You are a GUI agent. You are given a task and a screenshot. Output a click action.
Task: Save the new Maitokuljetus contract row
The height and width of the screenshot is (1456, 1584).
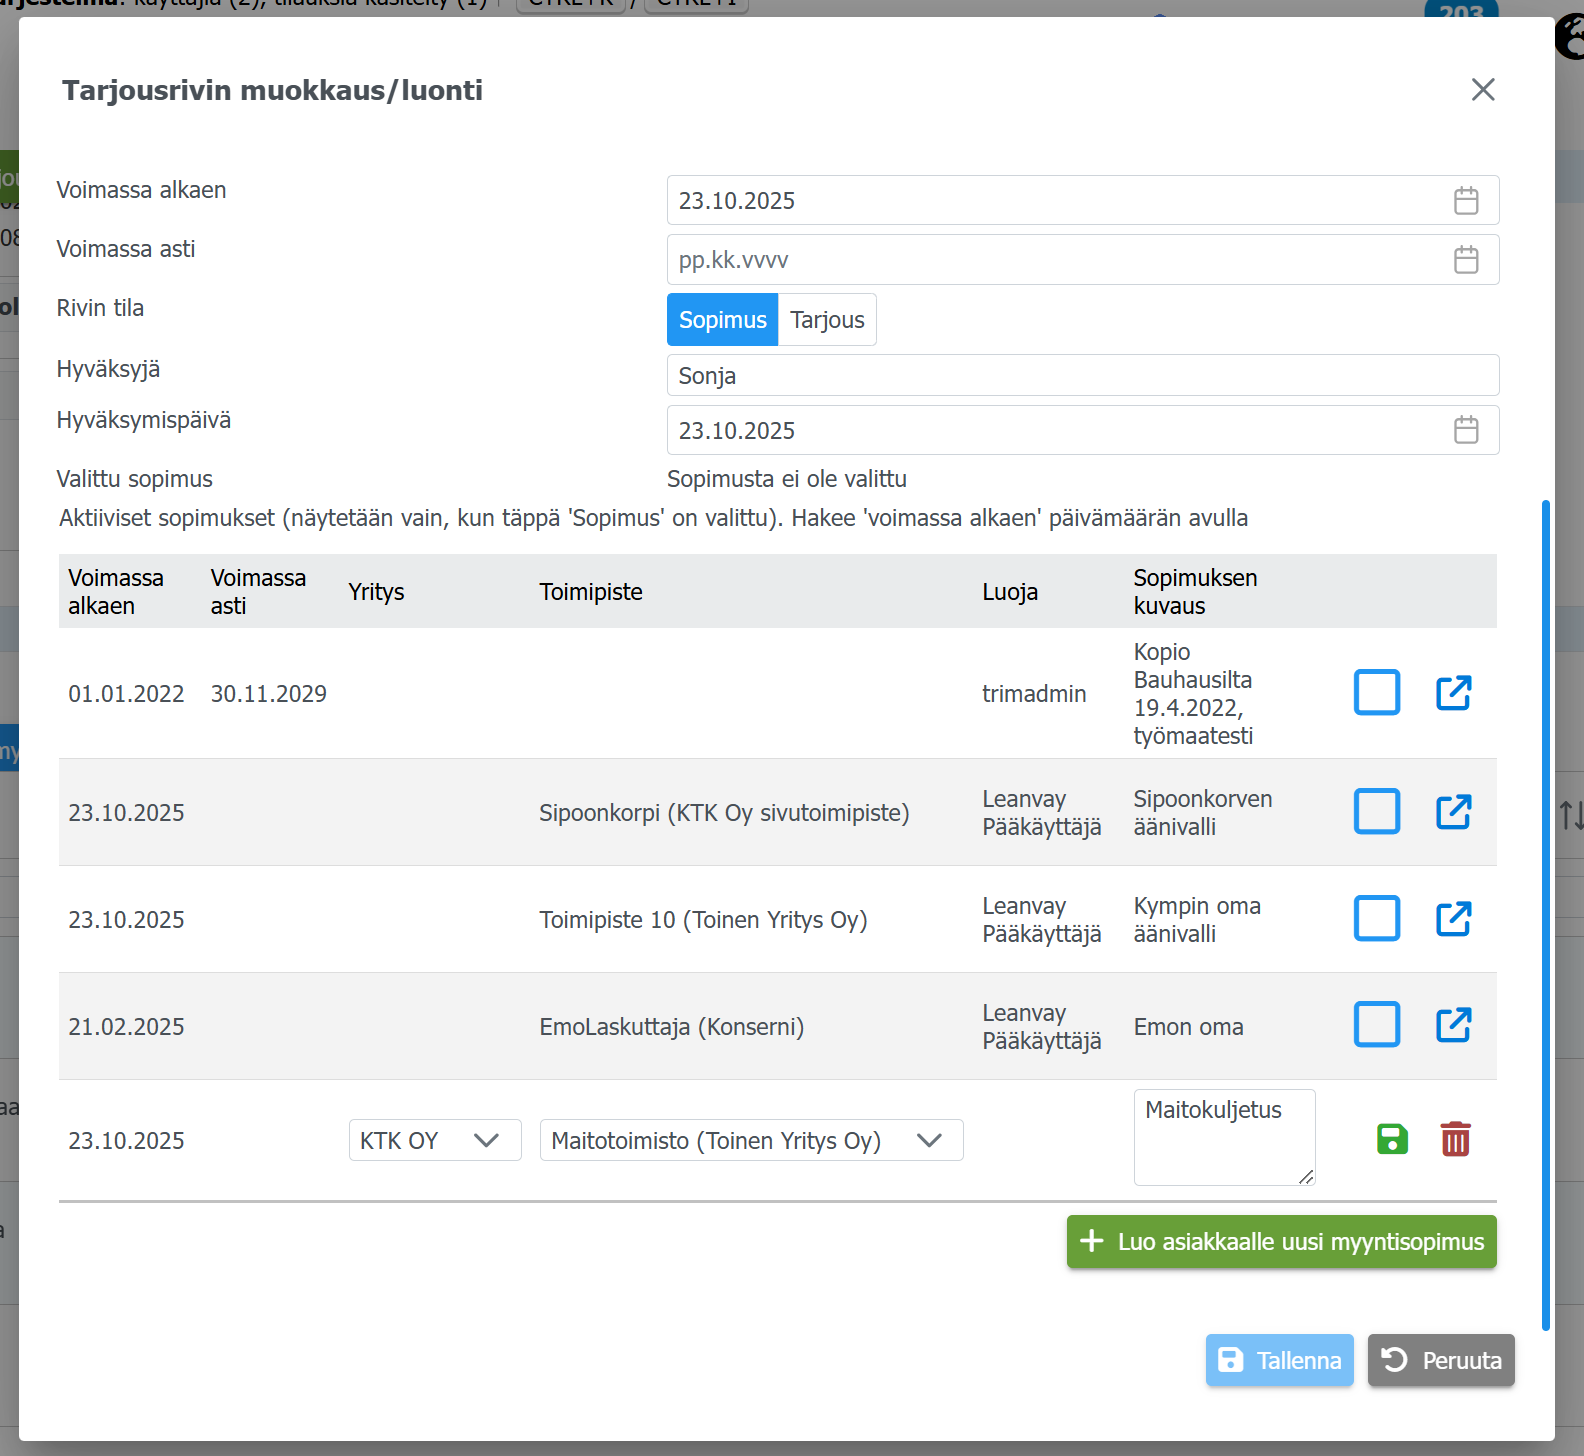1392,1139
